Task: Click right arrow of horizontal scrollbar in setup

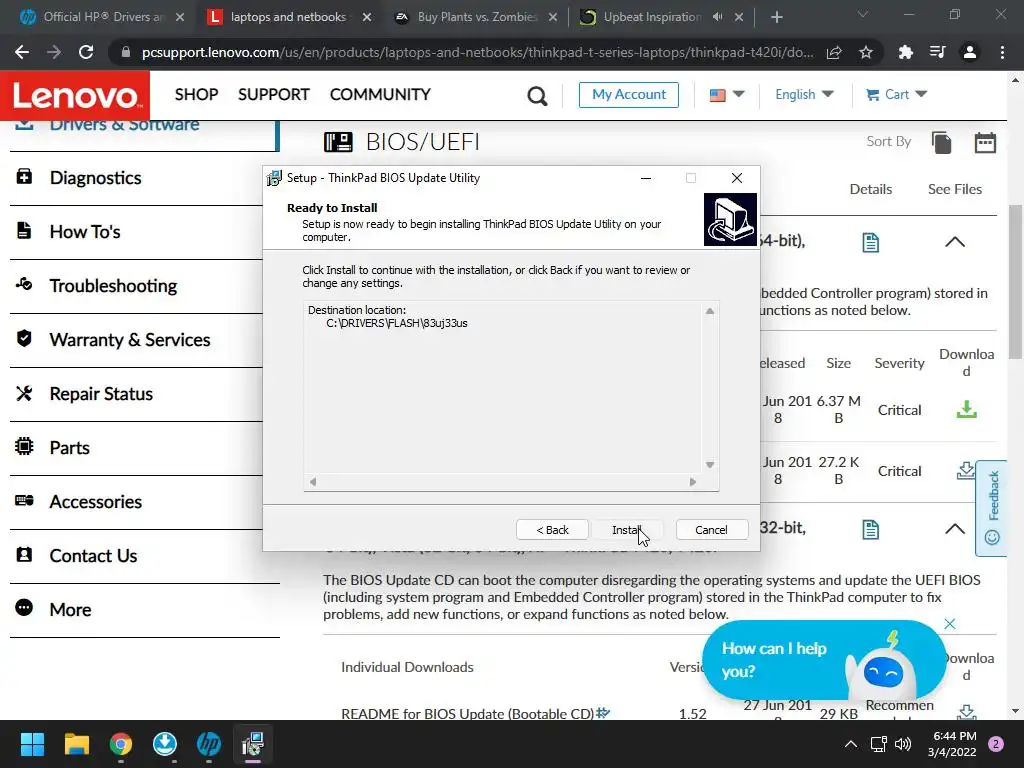Action: pyautogui.click(x=693, y=482)
